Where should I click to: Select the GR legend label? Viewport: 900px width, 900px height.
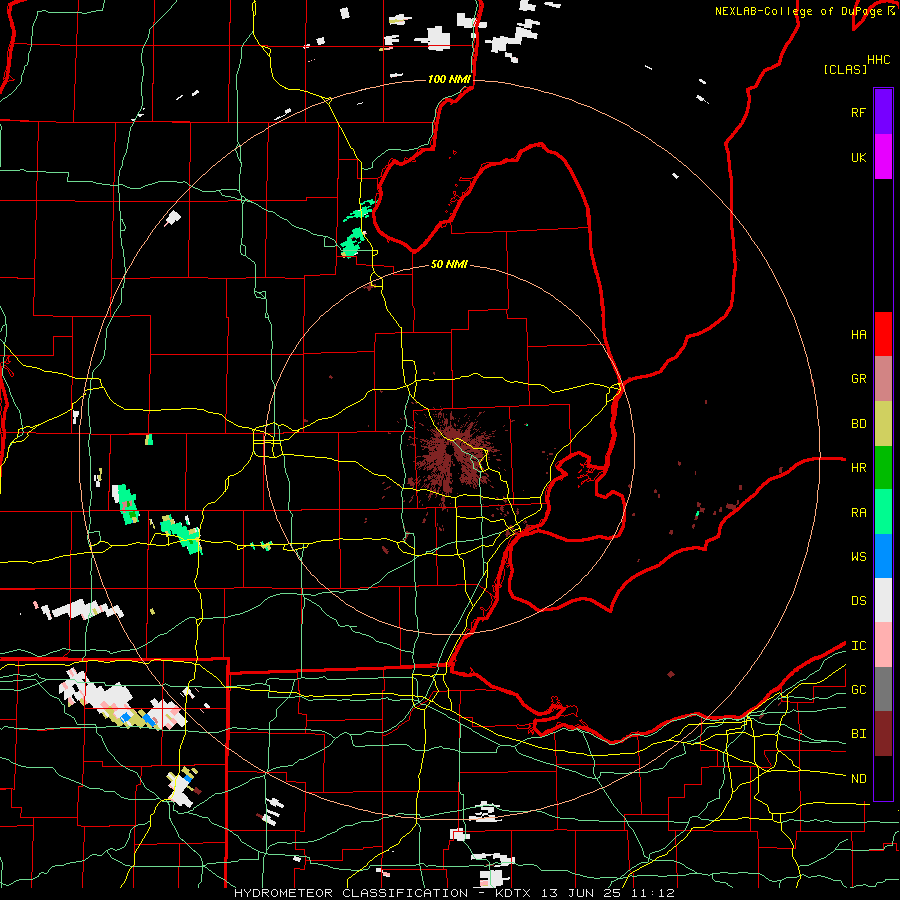[x=858, y=379]
